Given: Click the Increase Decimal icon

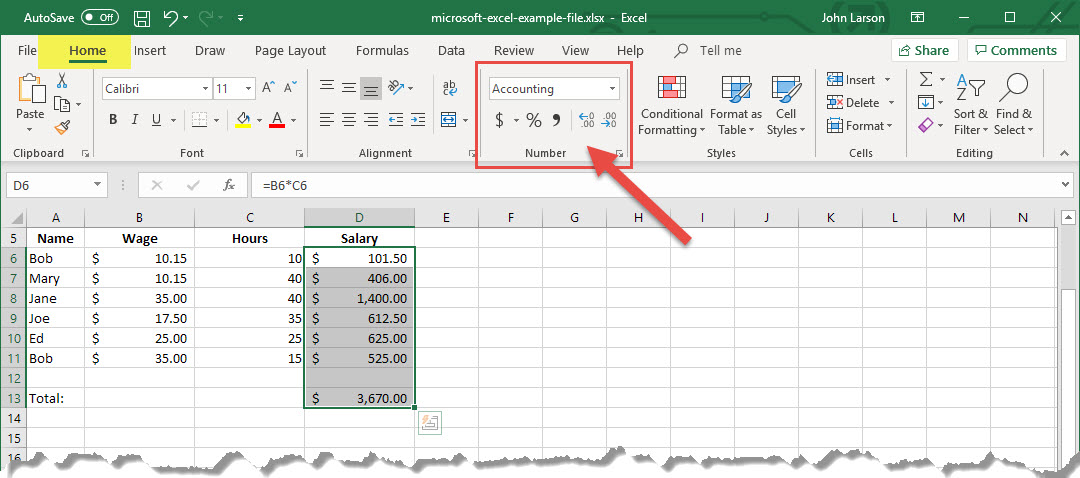Looking at the screenshot, I should click(x=587, y=121).
